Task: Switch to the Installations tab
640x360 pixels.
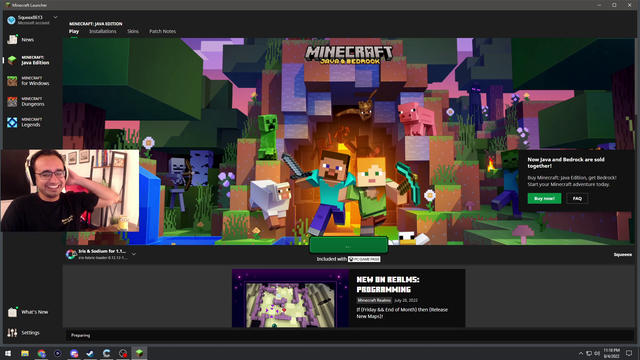Action: [103, 31]
